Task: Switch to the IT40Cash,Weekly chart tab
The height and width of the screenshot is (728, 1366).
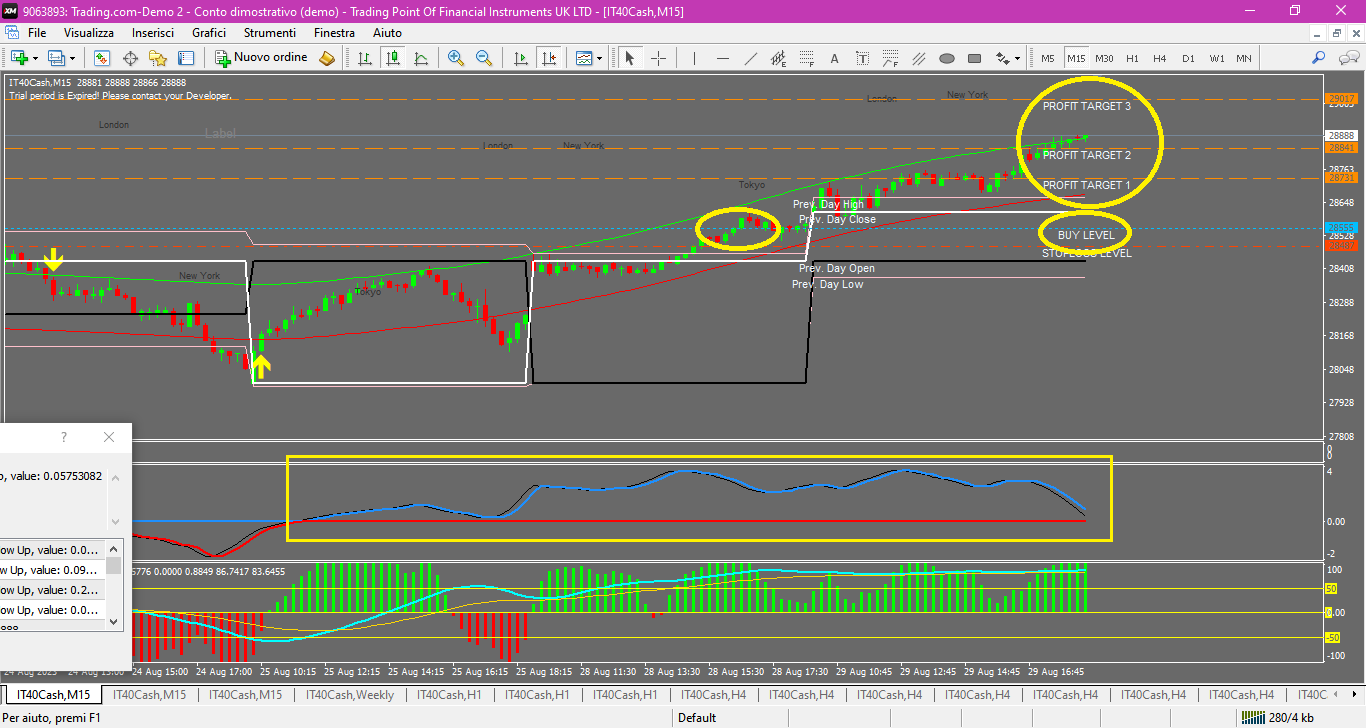Action: pos(350,695)
